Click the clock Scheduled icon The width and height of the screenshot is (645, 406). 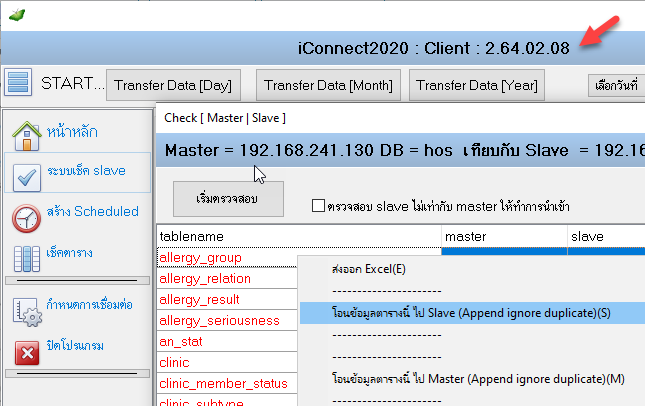(x=26, y=218)
